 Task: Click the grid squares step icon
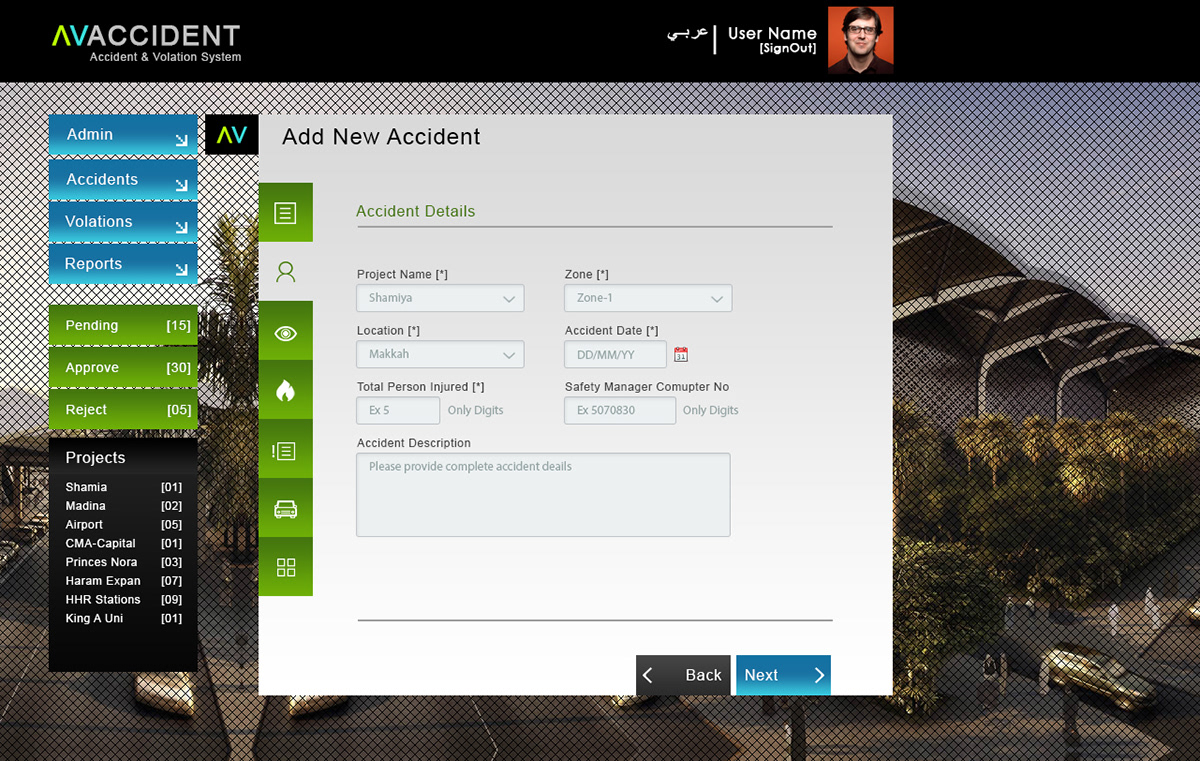point(285,568)
